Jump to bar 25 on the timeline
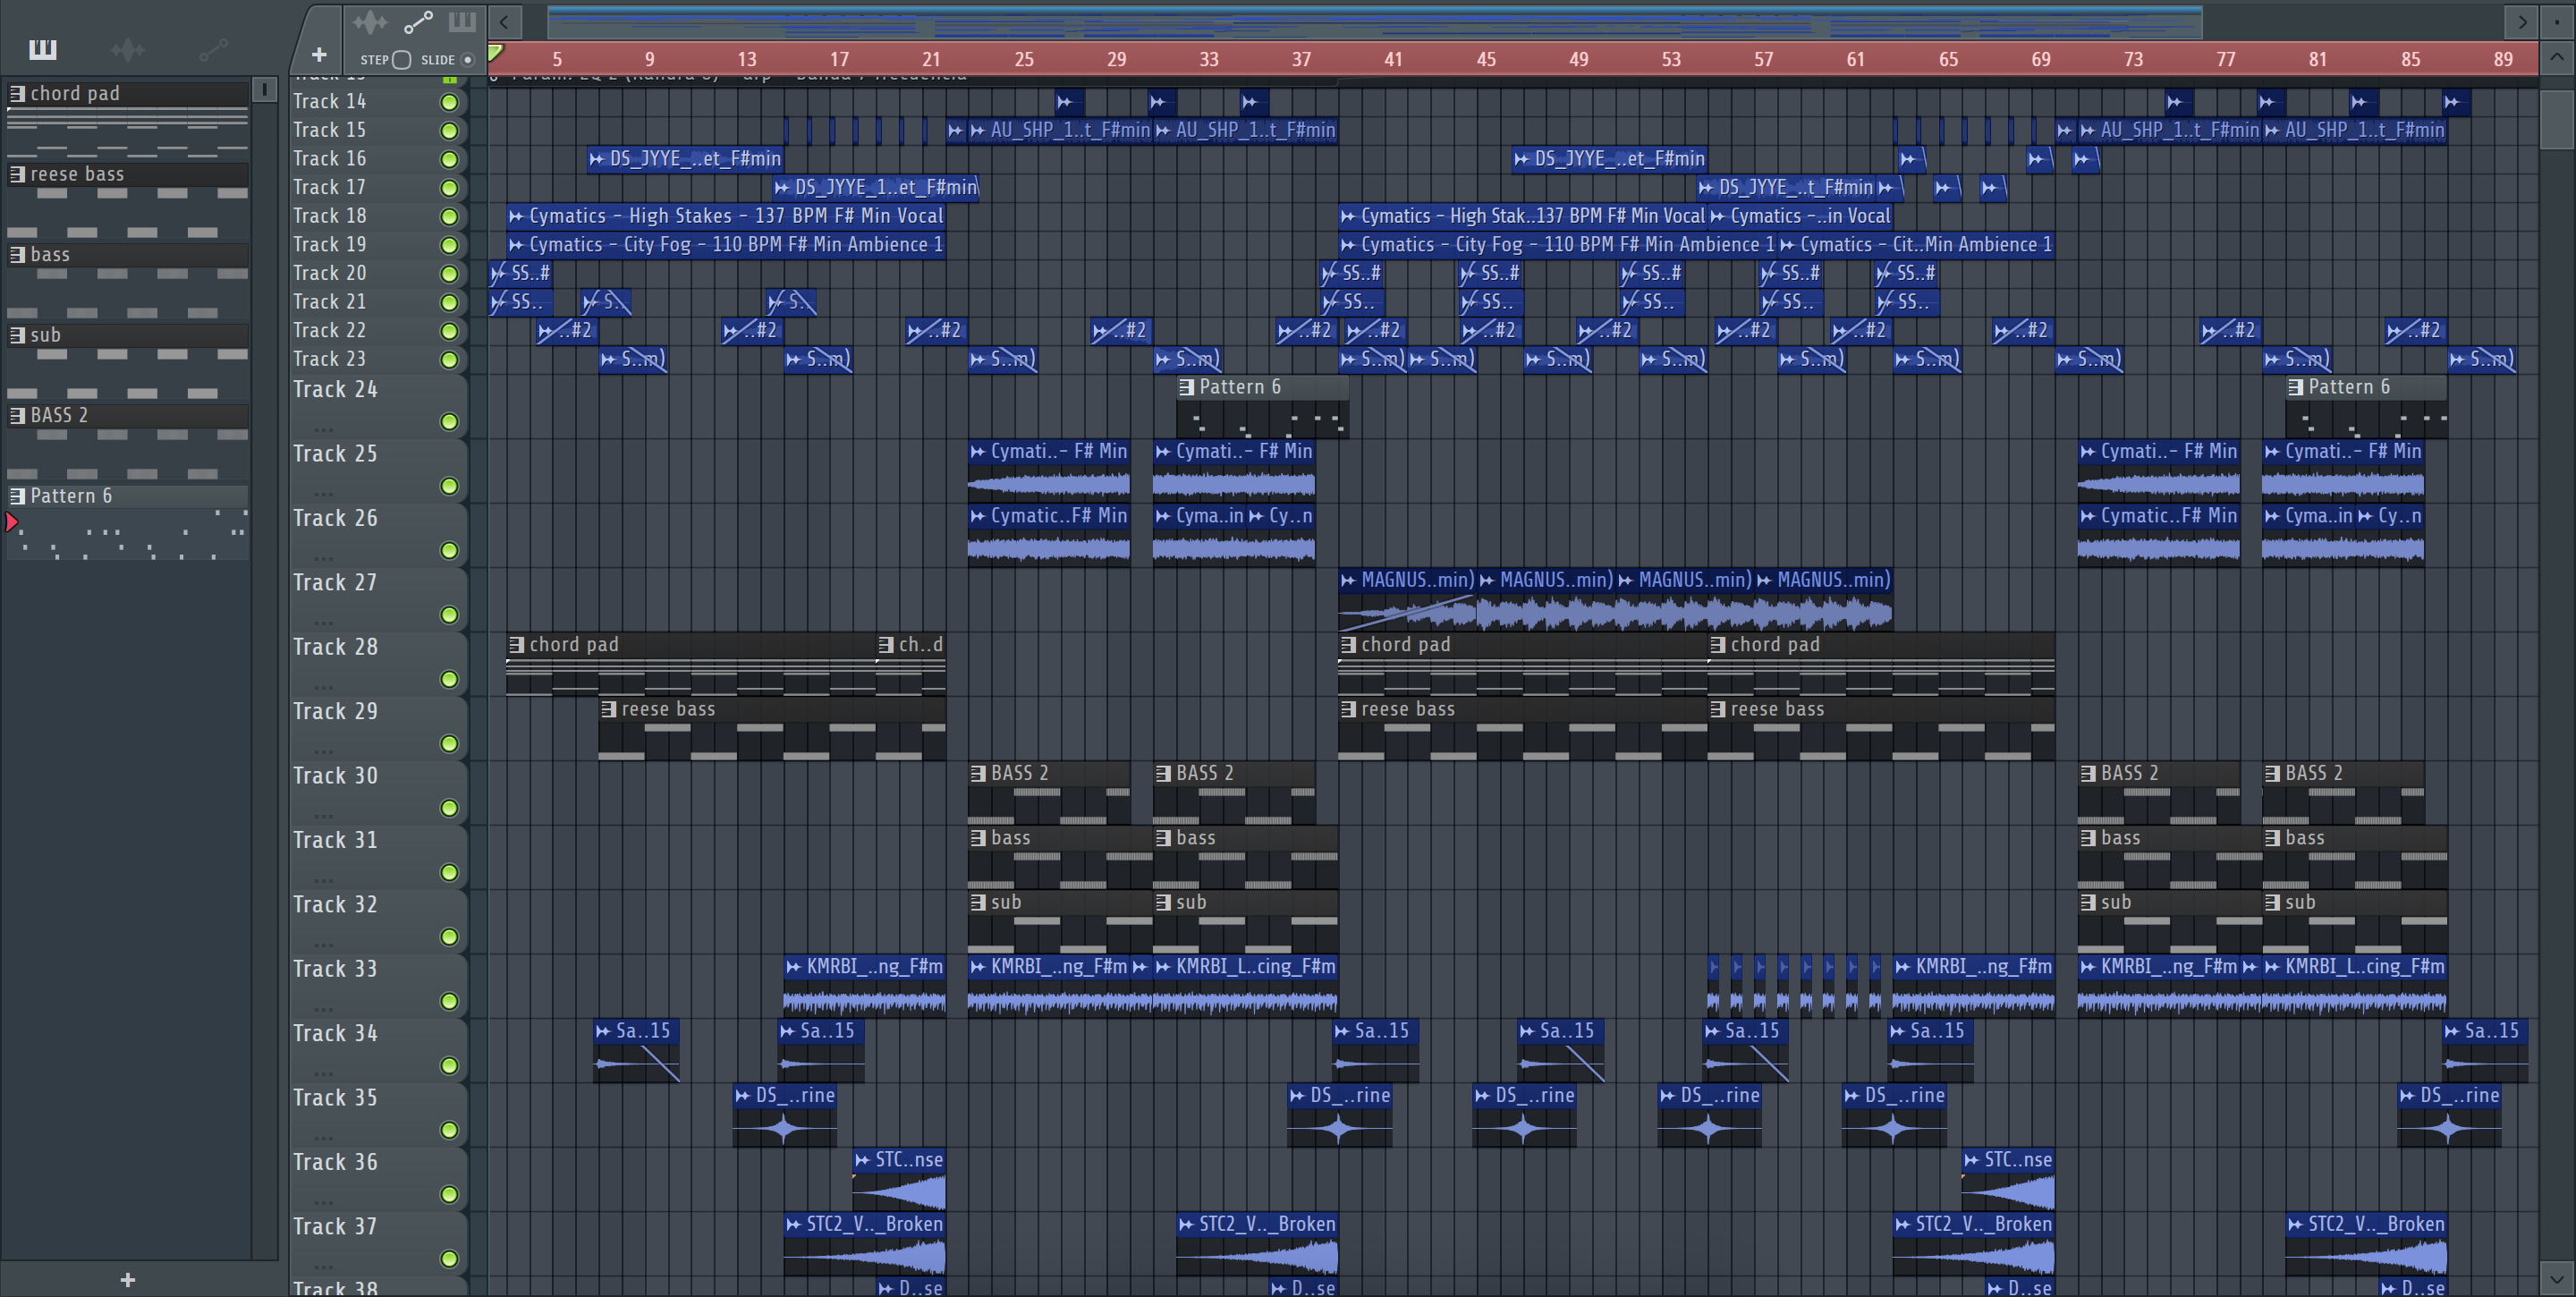 (x=1024, y=59)
